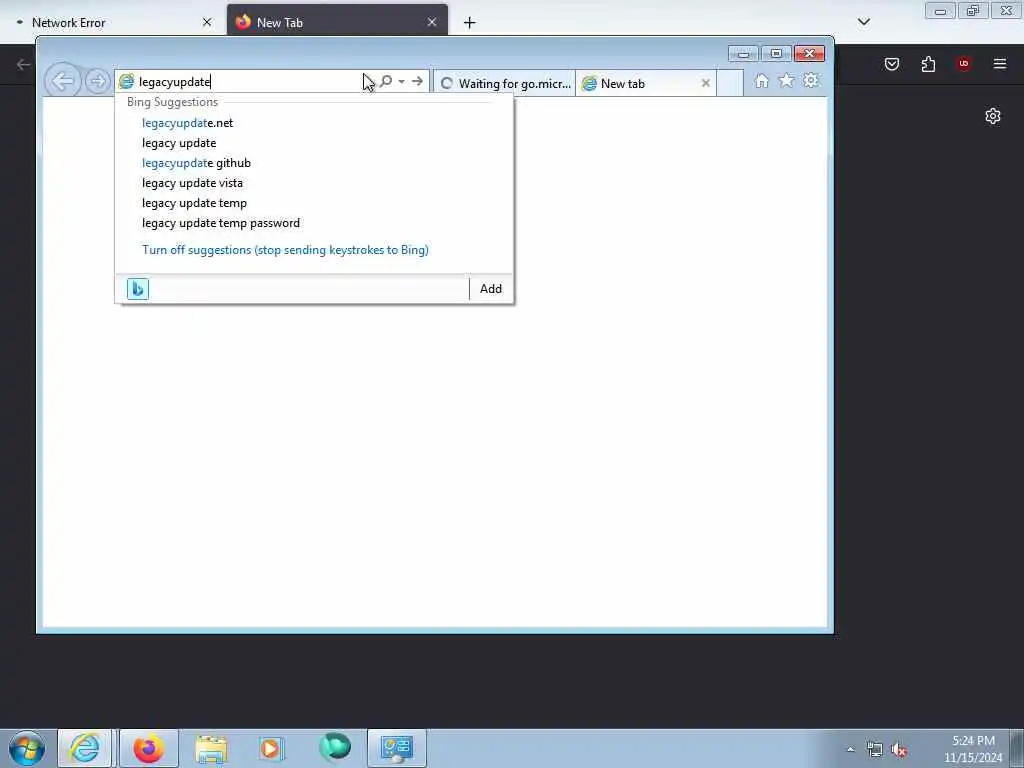Open Windows Media Player taskbar icon

(x=271, y=748)
